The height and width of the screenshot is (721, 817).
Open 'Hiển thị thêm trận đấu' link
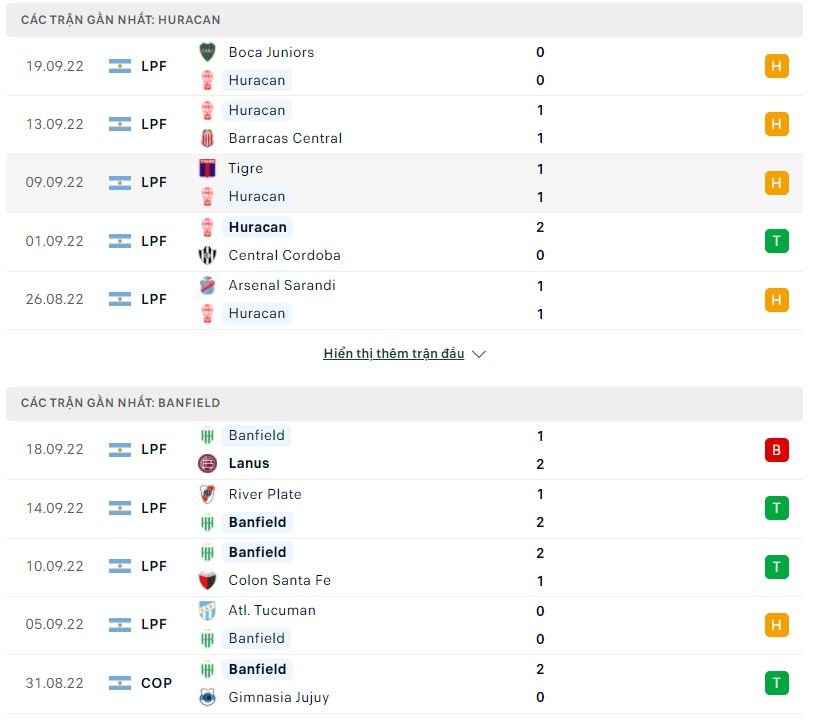393,354
